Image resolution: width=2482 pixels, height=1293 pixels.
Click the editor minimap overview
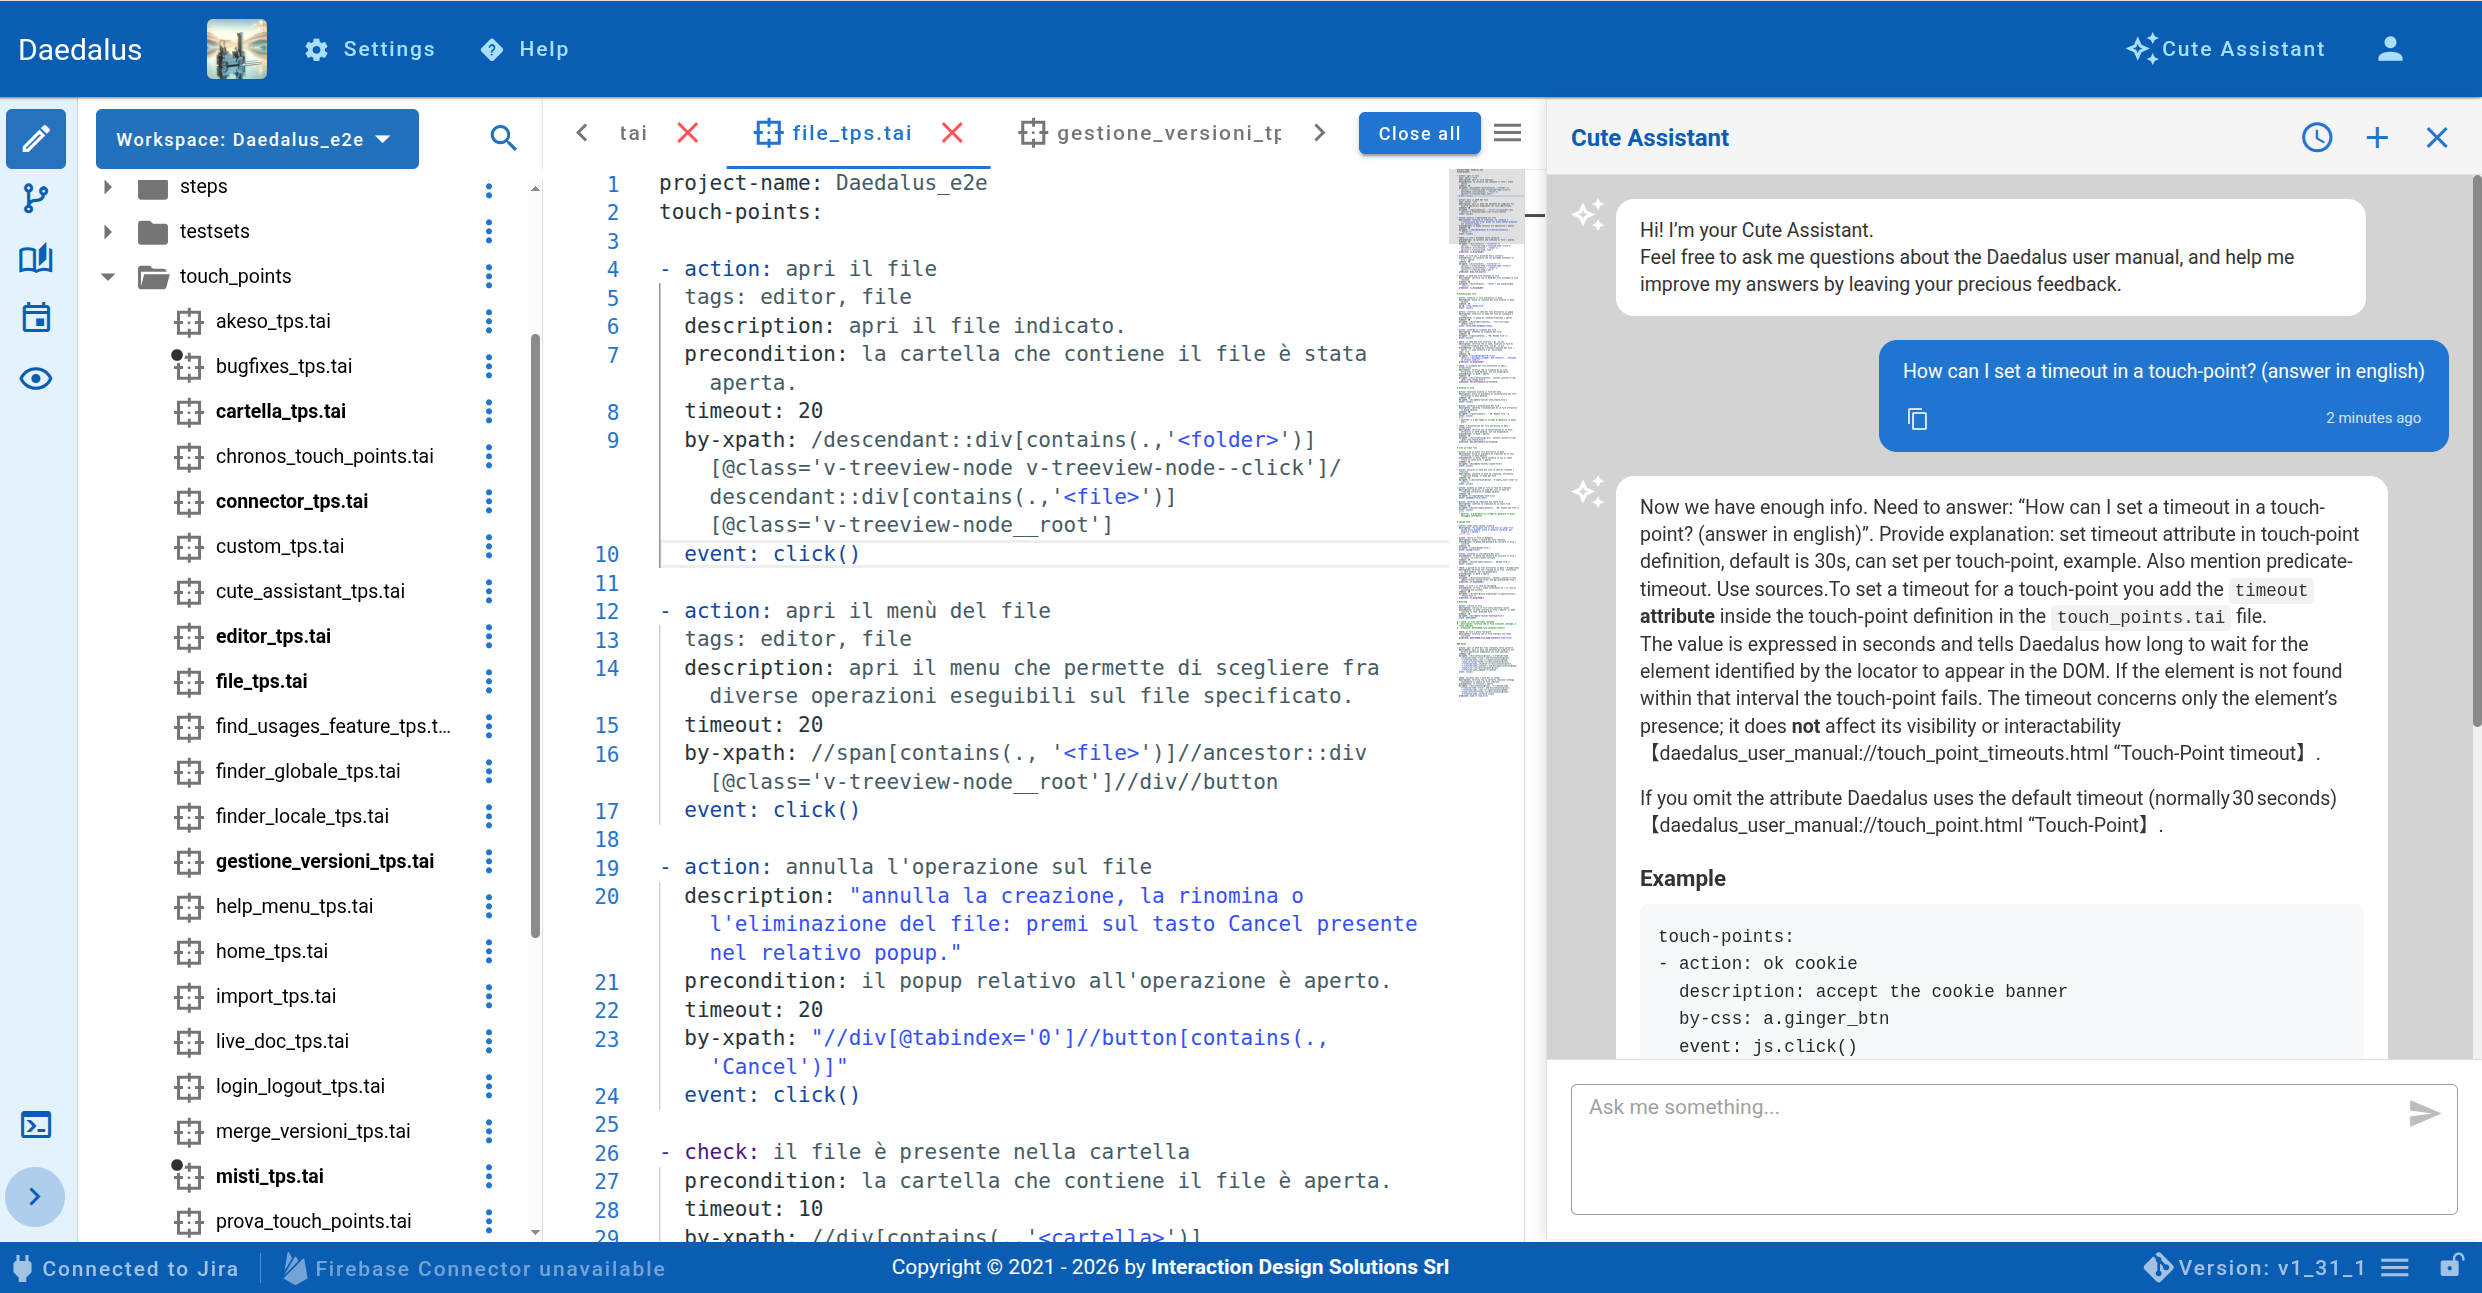coord(1487,432)
